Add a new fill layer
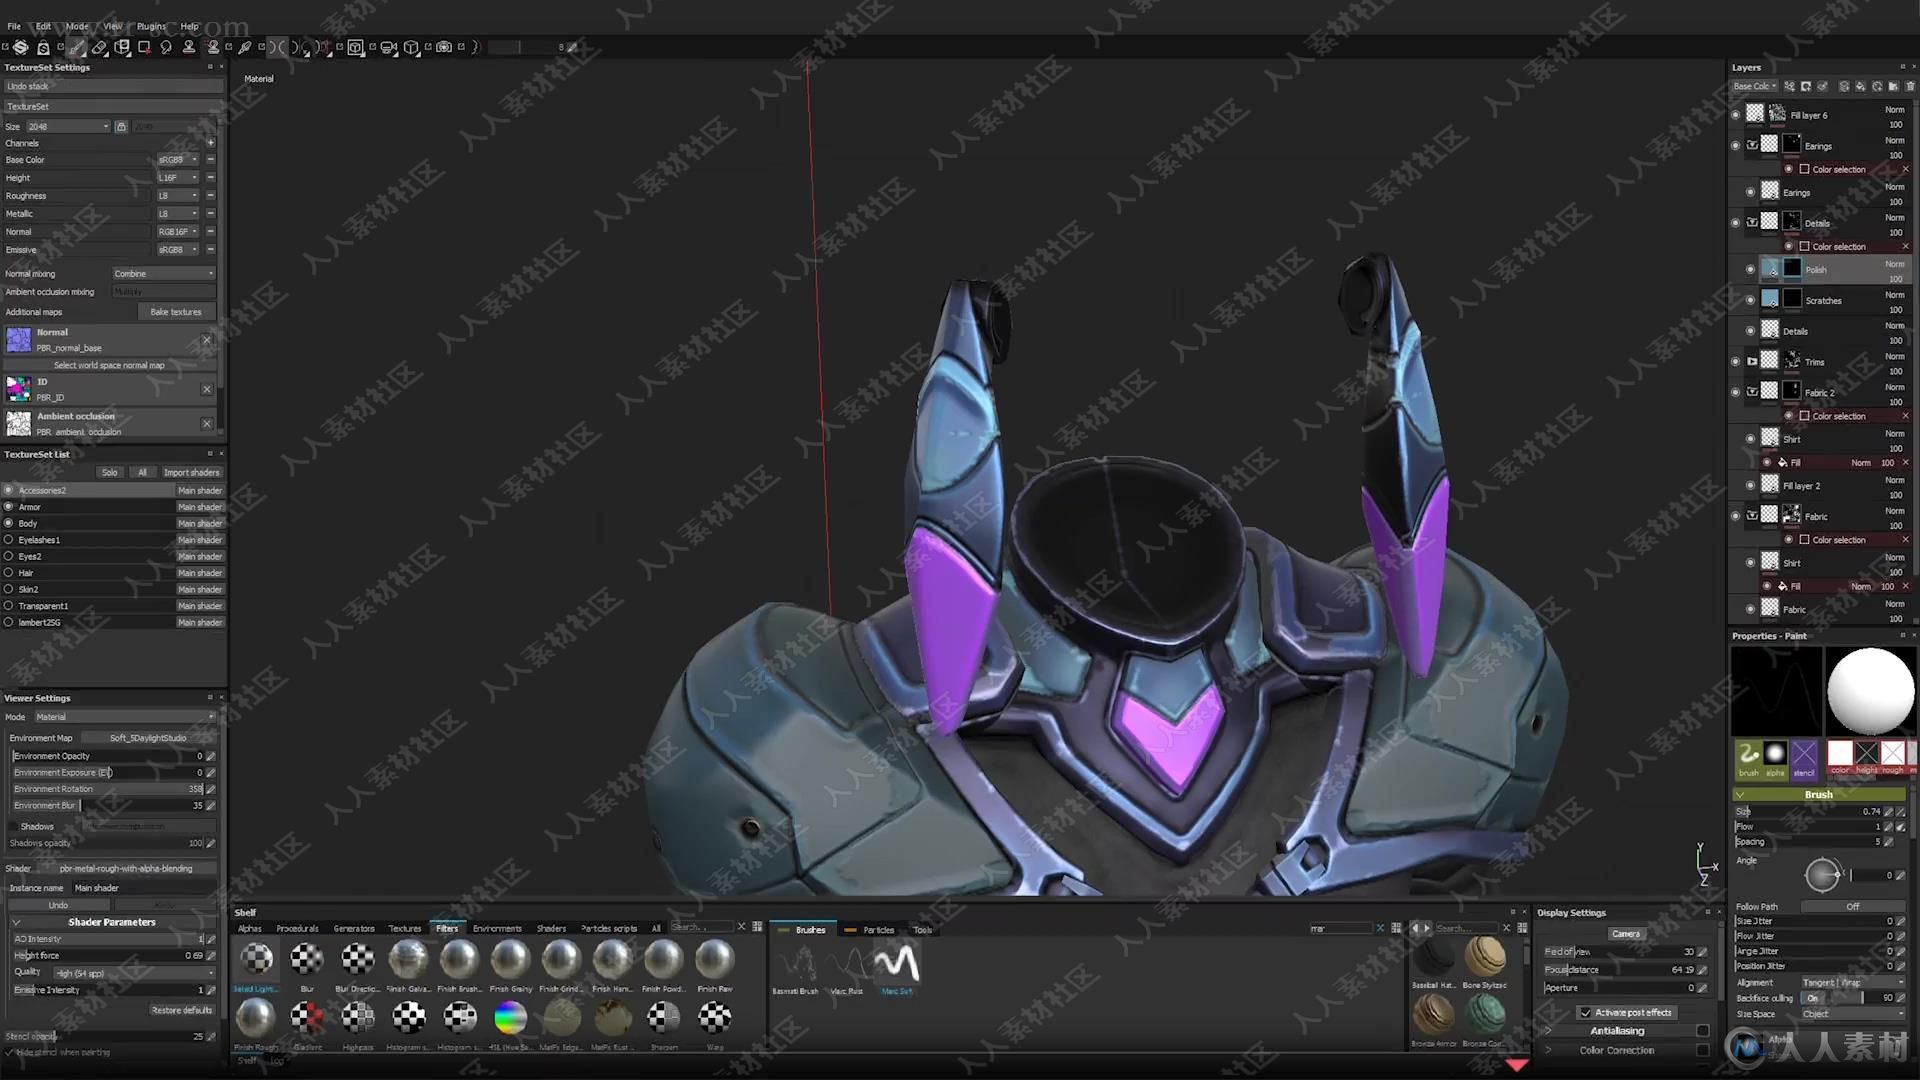Viewport: 1920px width, 1080px height. [1860, 86]
